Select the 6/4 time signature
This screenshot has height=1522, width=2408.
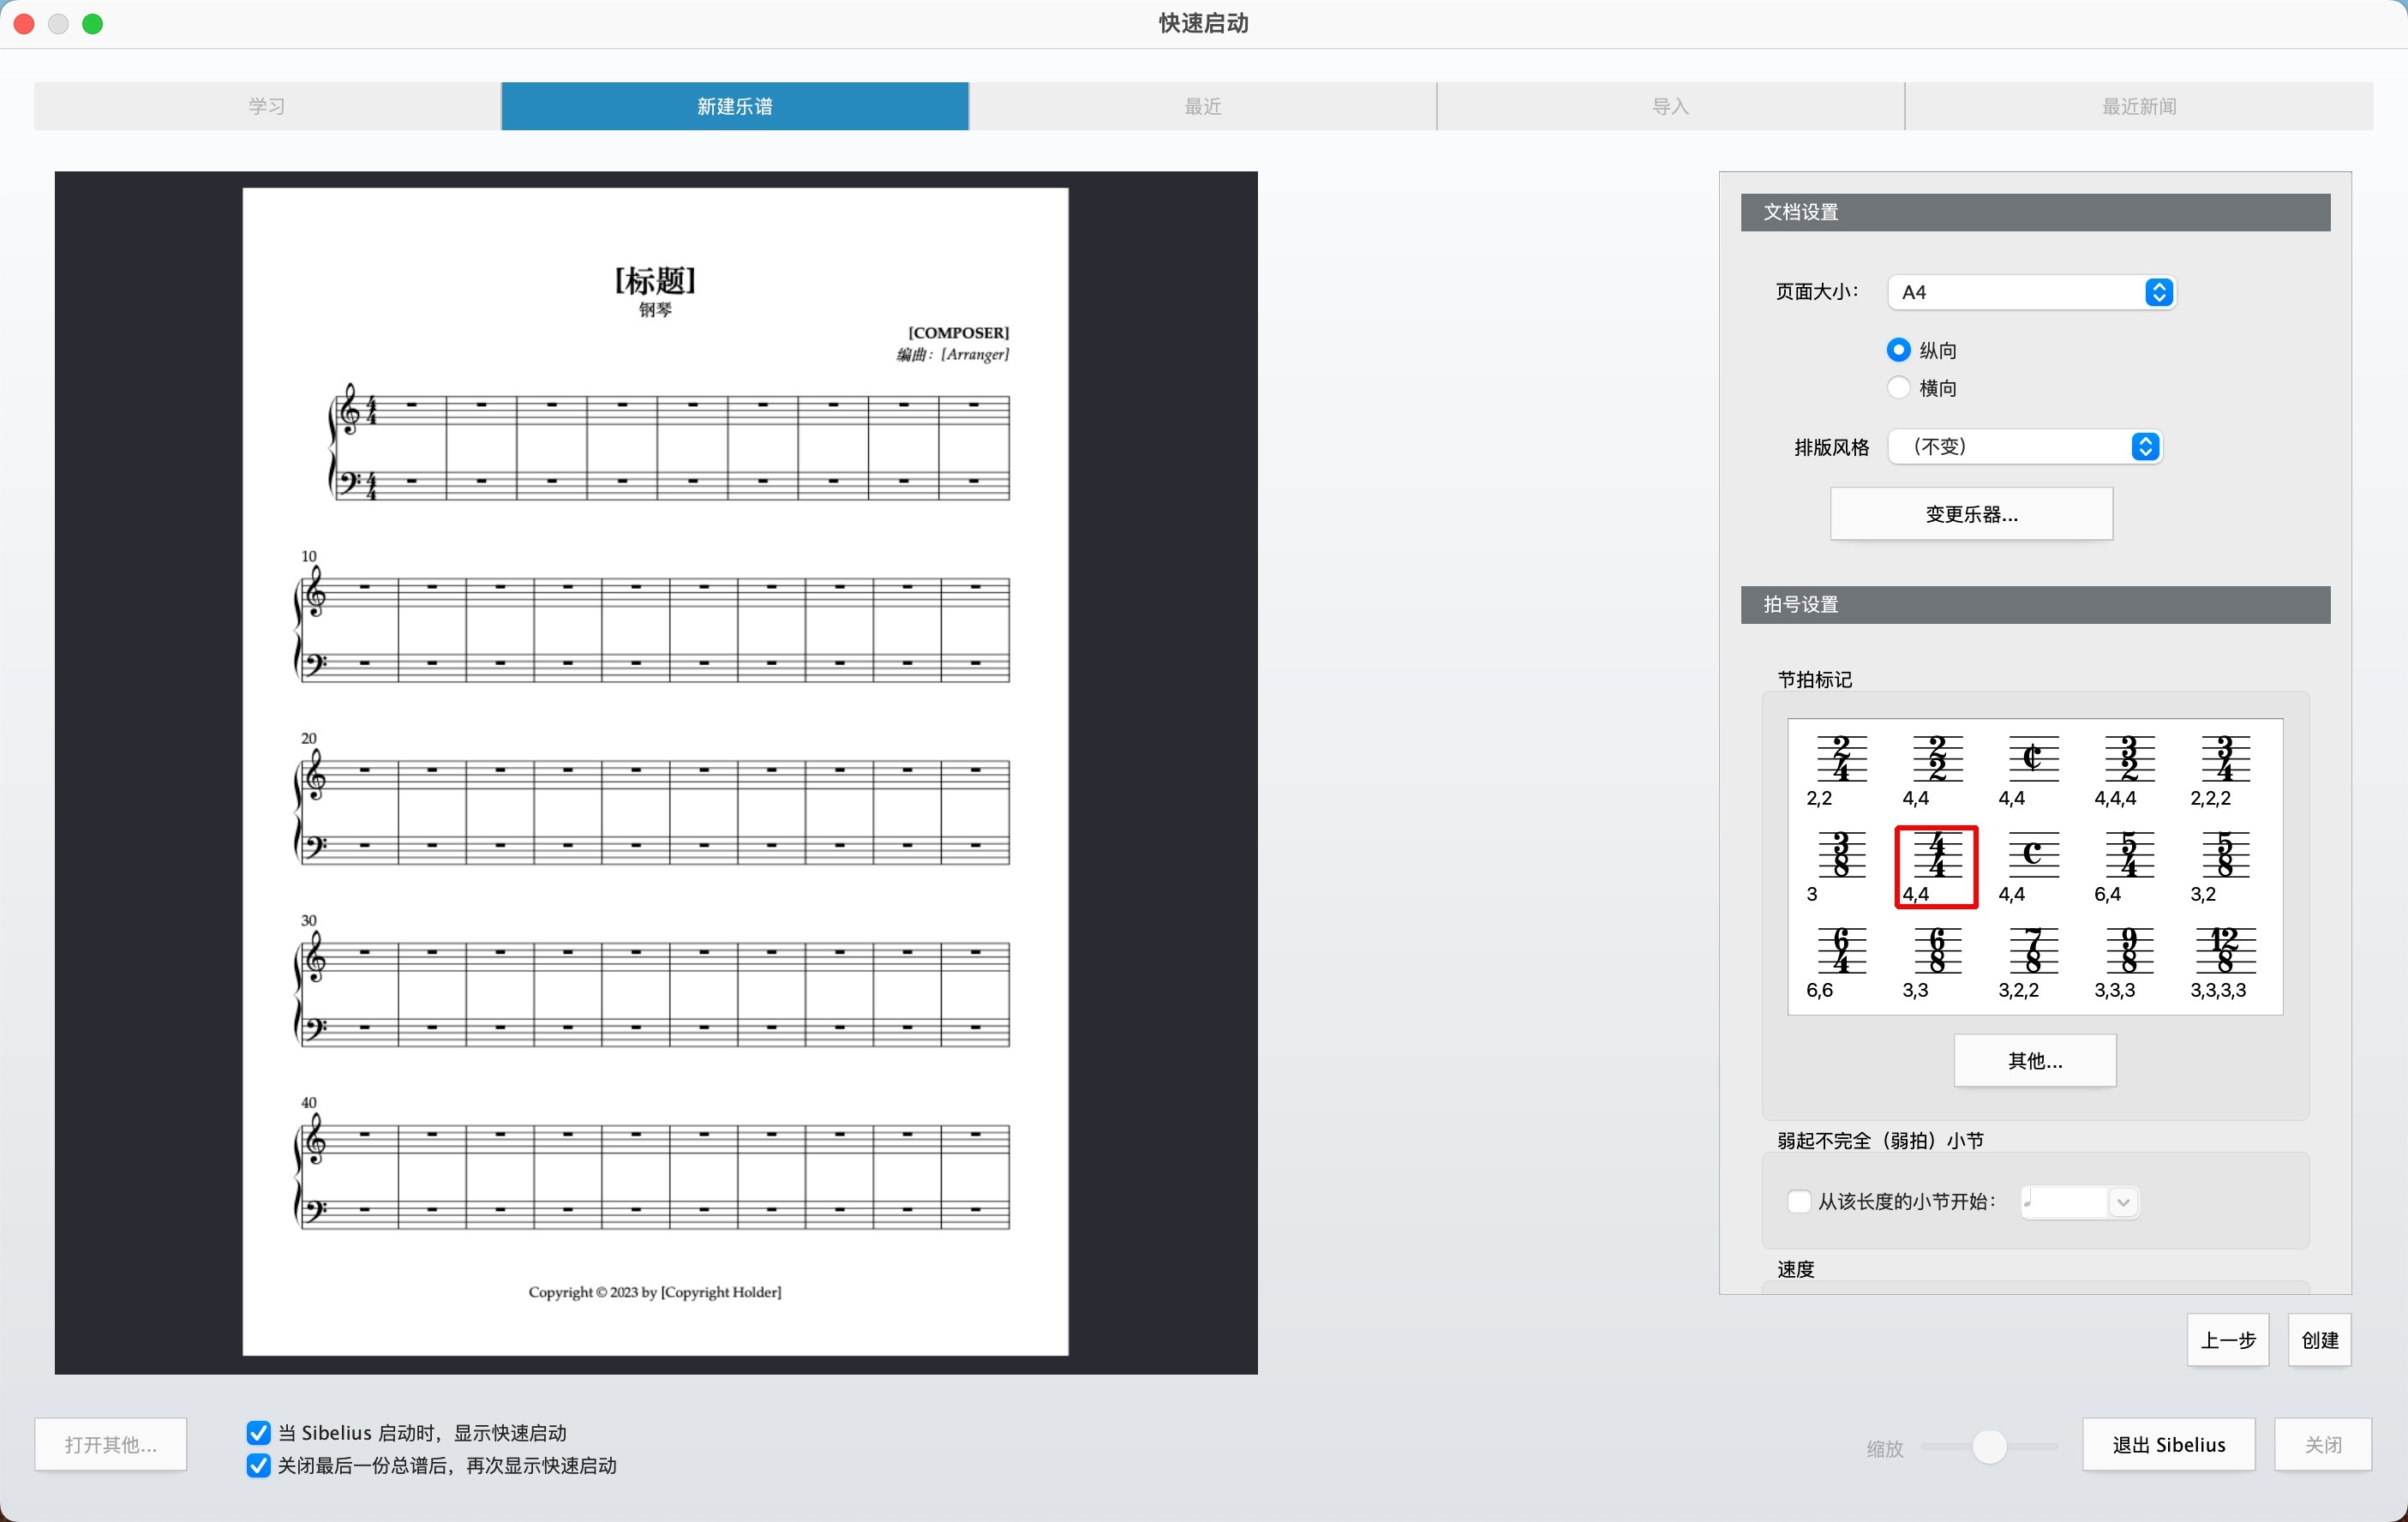1840,963
